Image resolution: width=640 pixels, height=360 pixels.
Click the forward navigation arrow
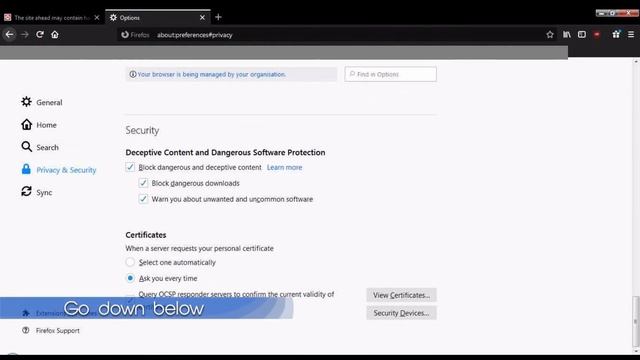[24, 35]
